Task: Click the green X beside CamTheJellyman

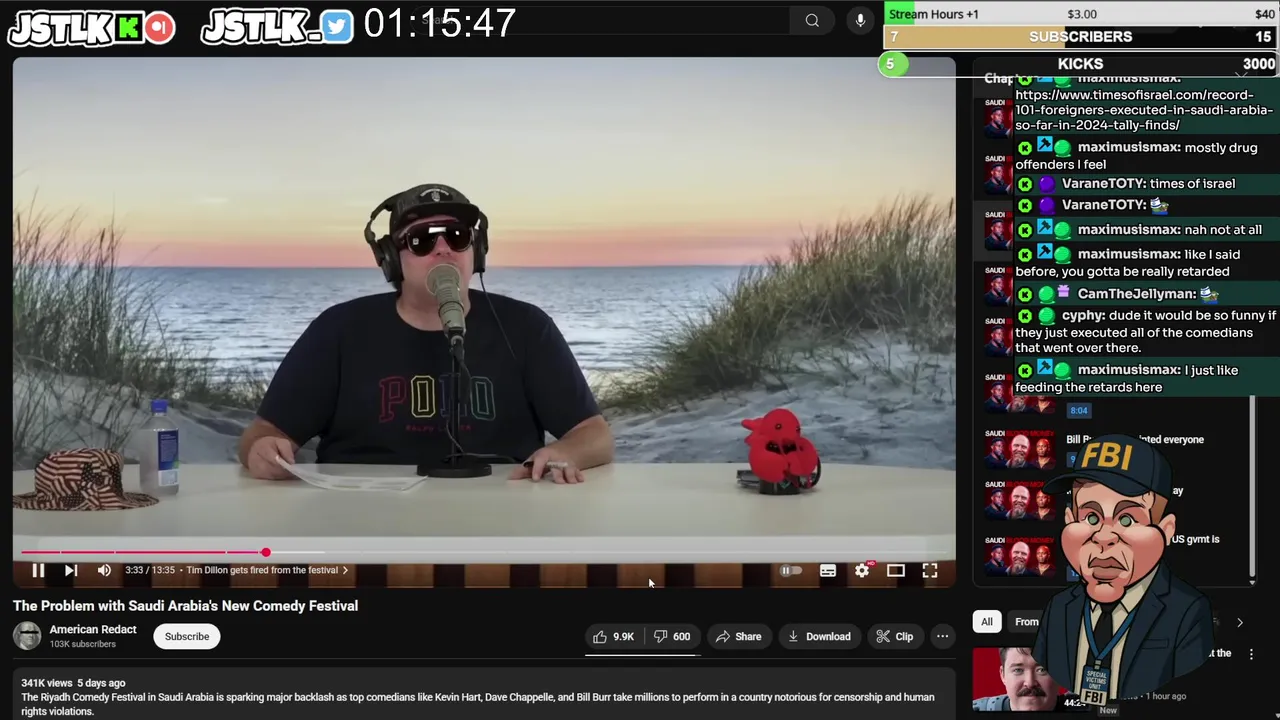Action: pyautogui.click(x=1025, y=295)
